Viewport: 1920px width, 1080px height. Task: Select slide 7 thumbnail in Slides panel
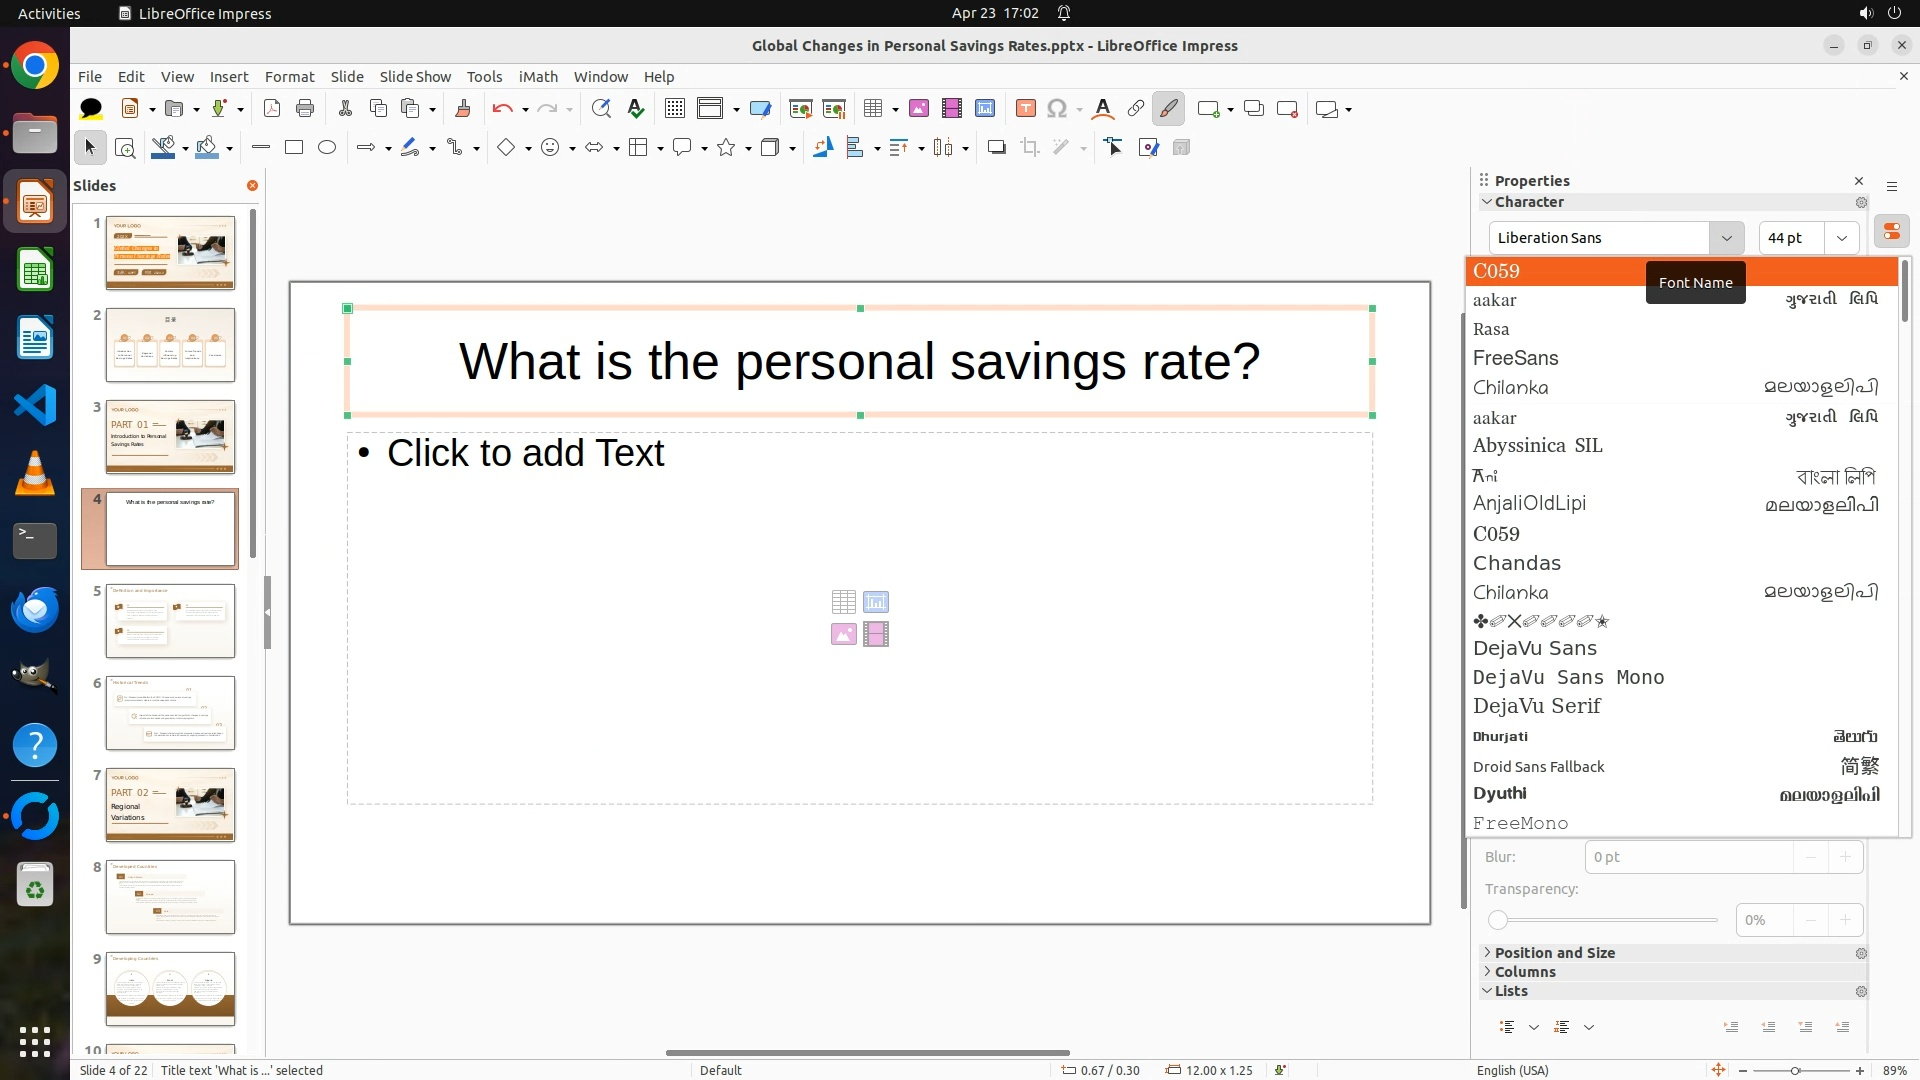(x=170, y=805)
